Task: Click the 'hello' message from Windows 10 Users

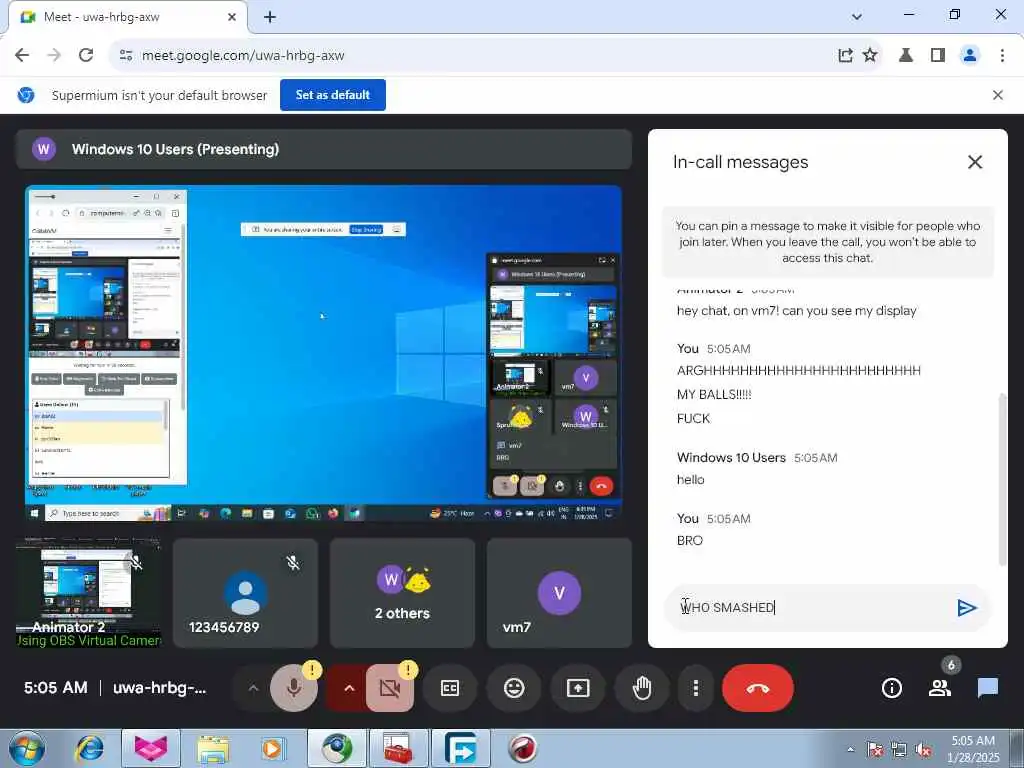Action: point(690,480)
